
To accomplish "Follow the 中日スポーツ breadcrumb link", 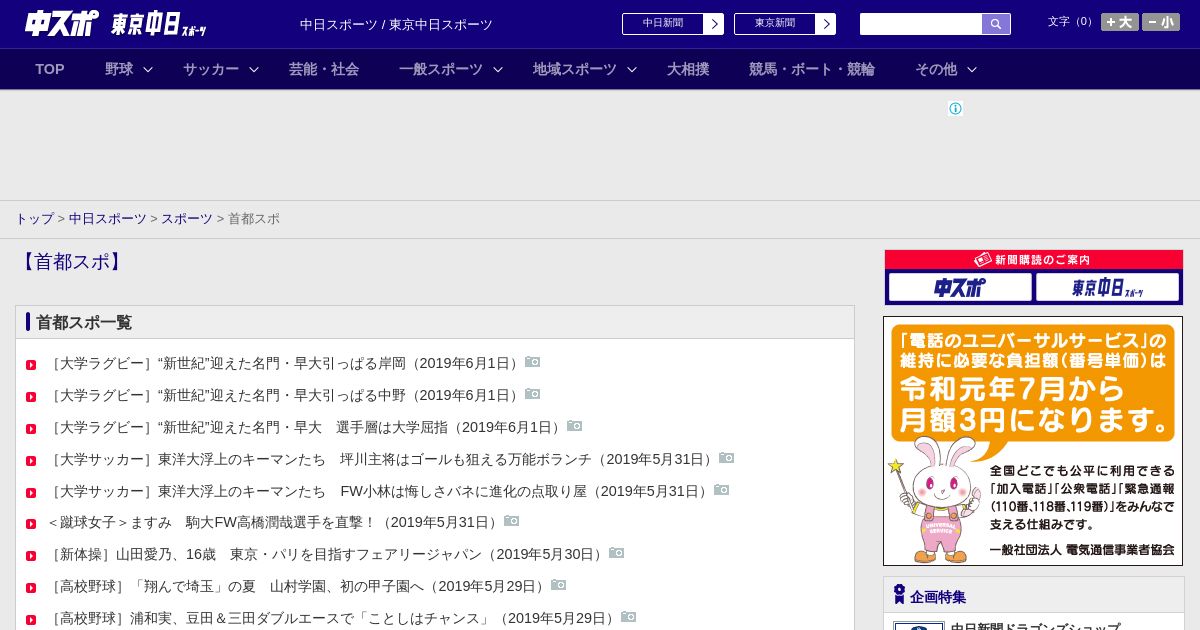I will pos(108,219).
